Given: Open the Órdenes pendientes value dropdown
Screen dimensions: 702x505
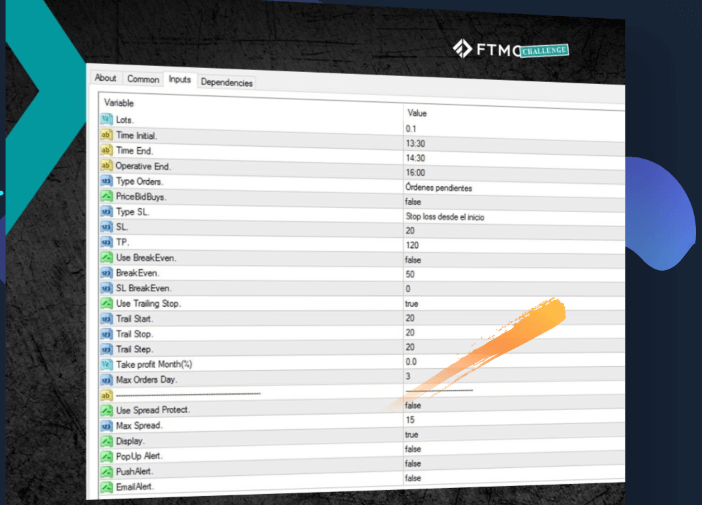Looking at the screenshot, I should click(x=514, y=188).
